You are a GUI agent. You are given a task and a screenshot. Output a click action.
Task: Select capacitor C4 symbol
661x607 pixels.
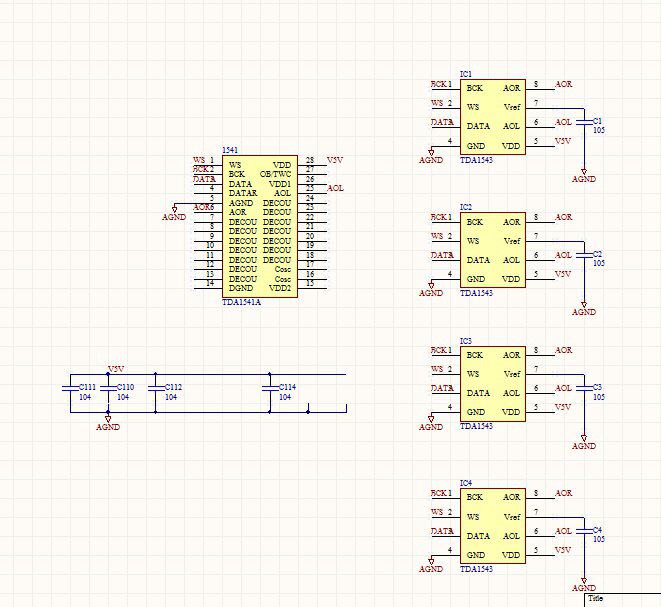coord(584,531)
